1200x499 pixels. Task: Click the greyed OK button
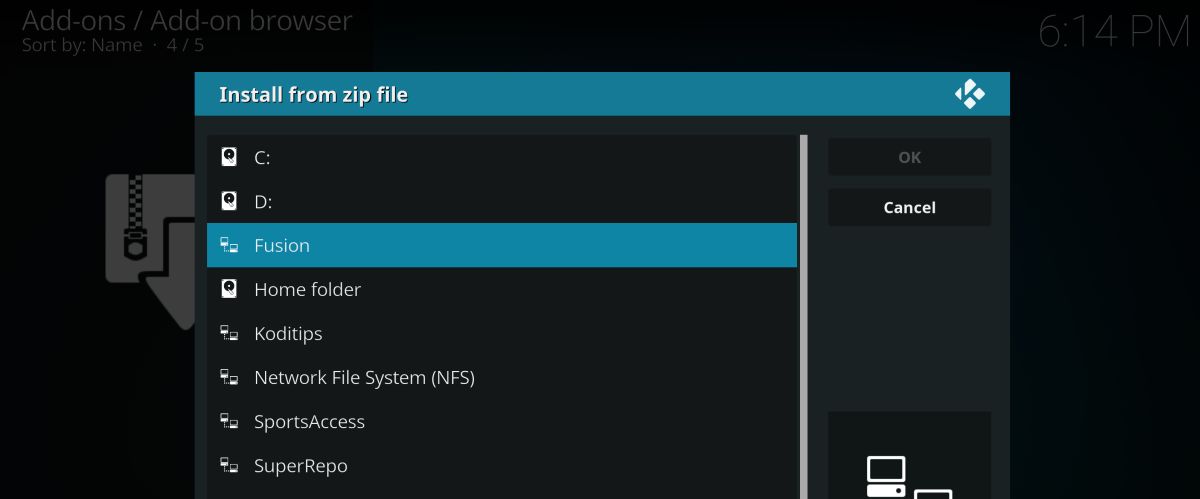910,157
